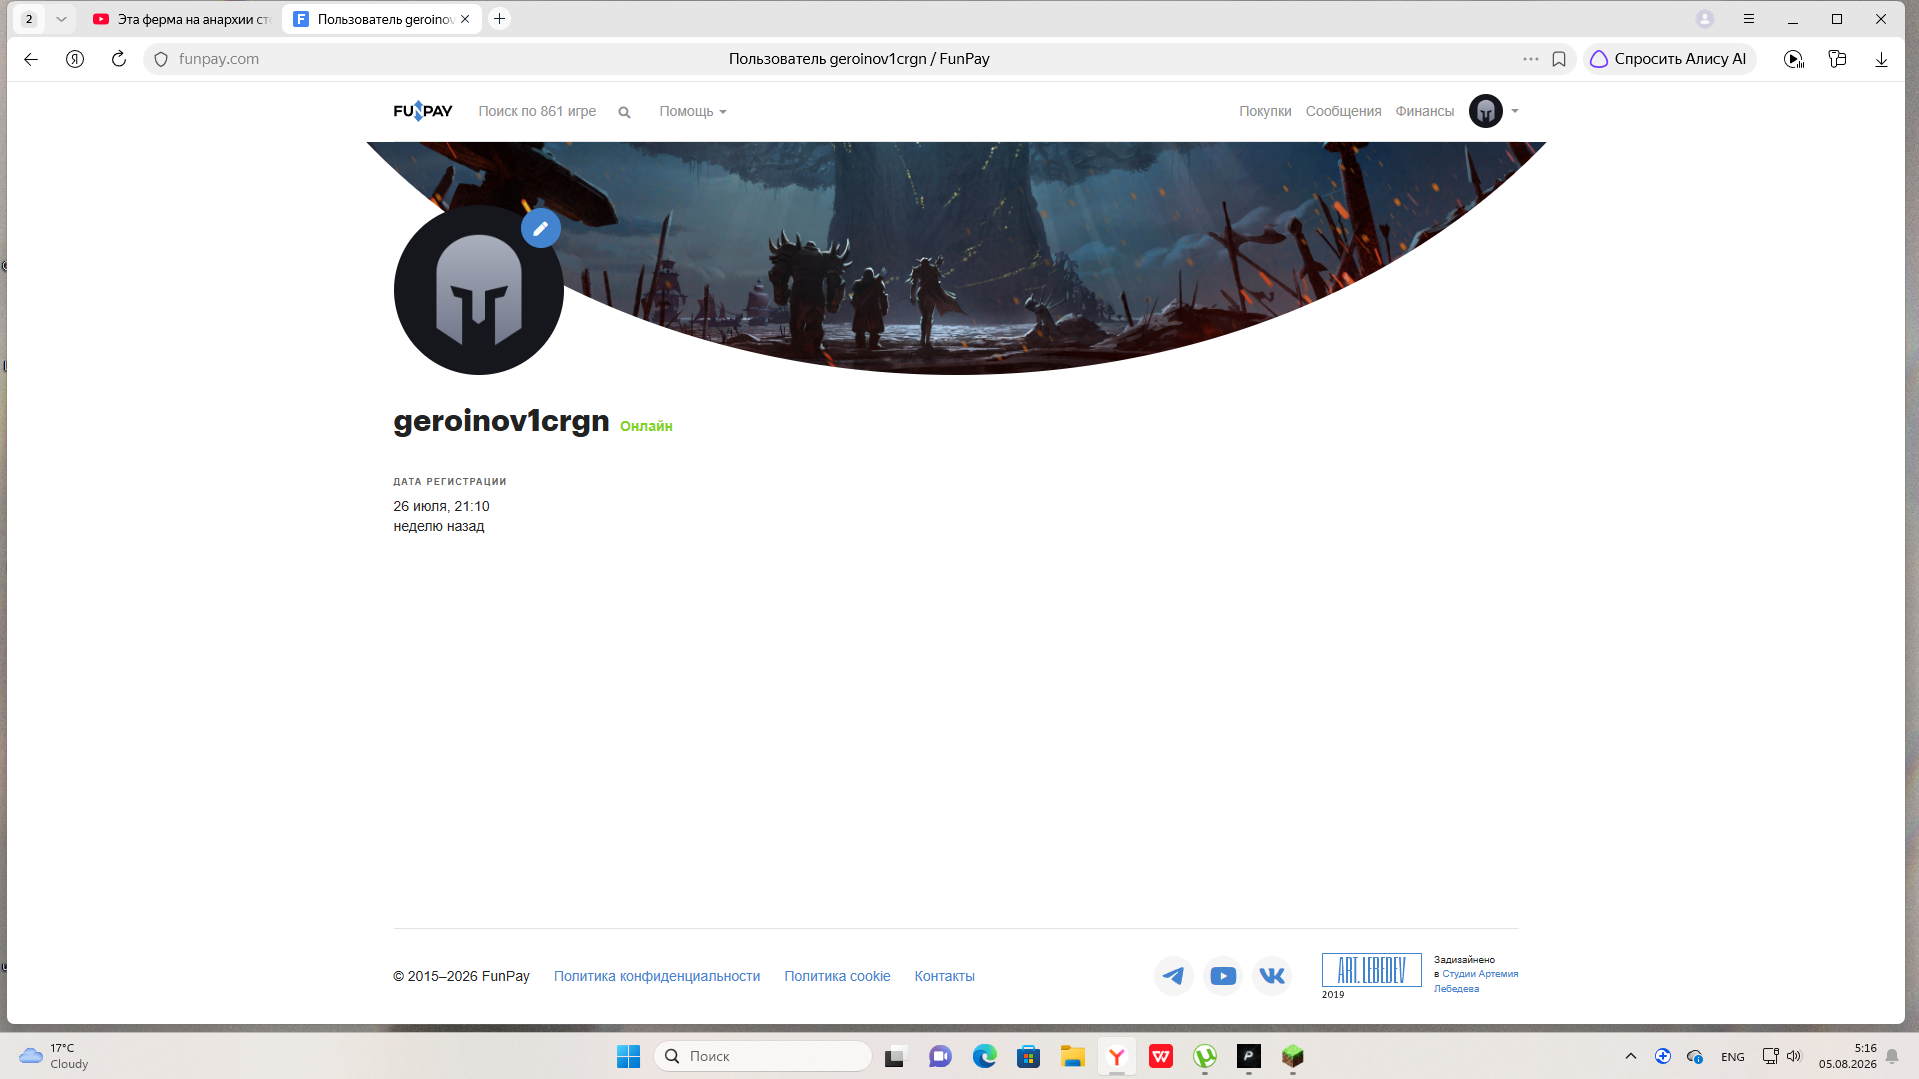Expand the Помощь dropdown menu
Screen dimensions: 1919x1079
tap(693, 112)
